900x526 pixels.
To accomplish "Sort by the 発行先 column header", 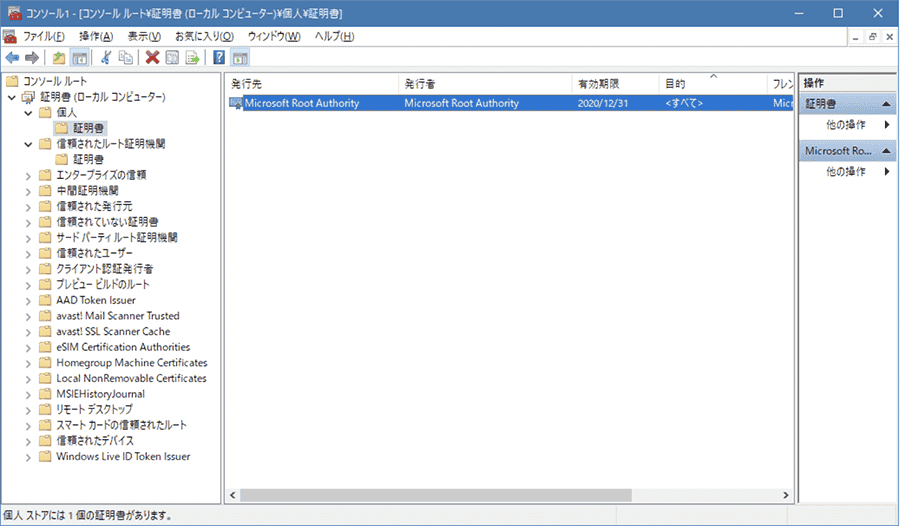I will coord(312,84).
